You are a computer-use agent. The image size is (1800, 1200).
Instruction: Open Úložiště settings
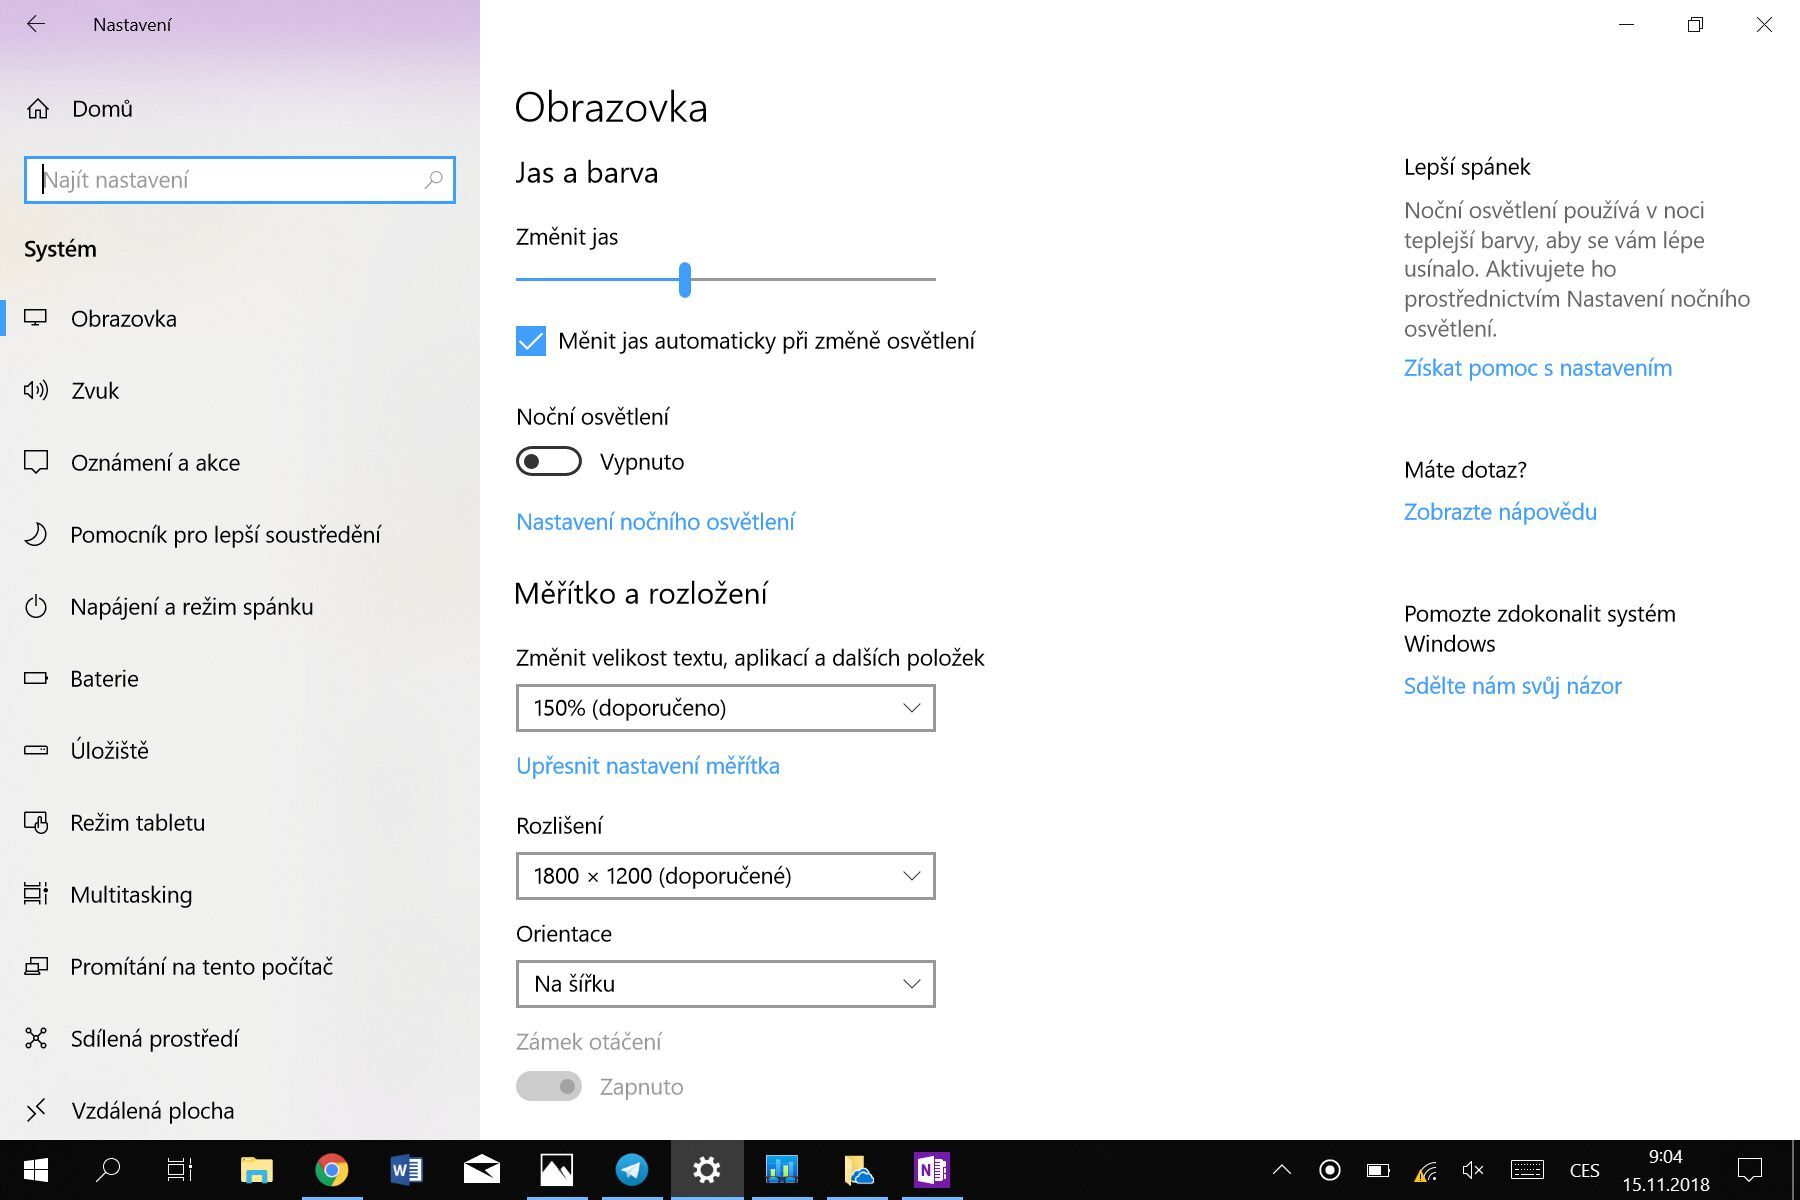[109, 750]
